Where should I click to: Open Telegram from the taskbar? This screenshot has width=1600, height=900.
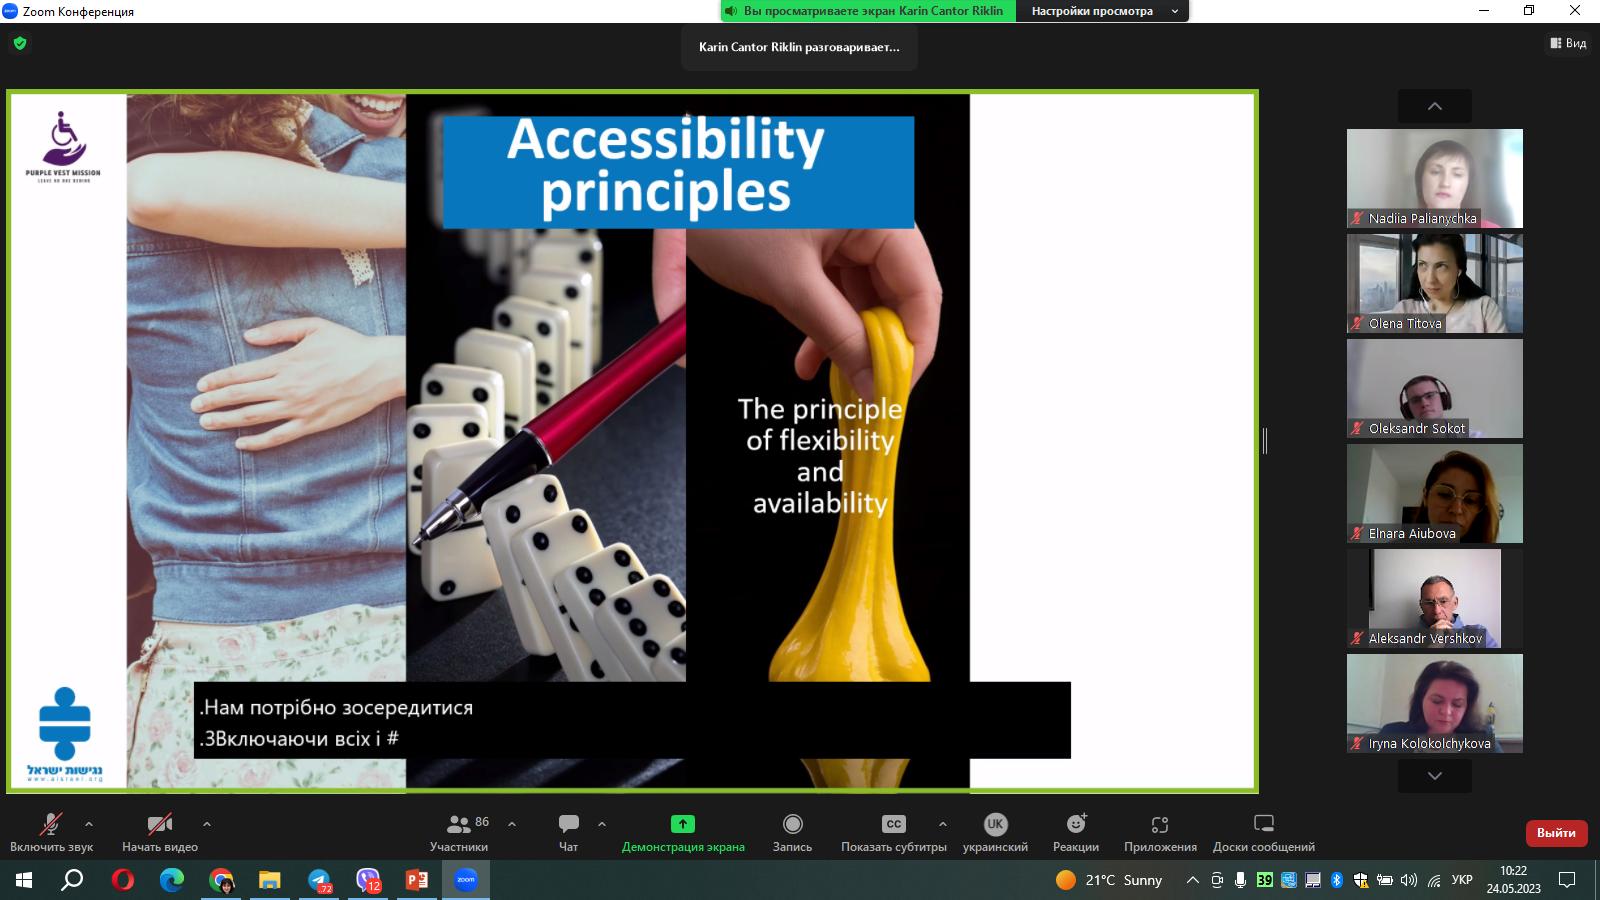click(319, 880)
